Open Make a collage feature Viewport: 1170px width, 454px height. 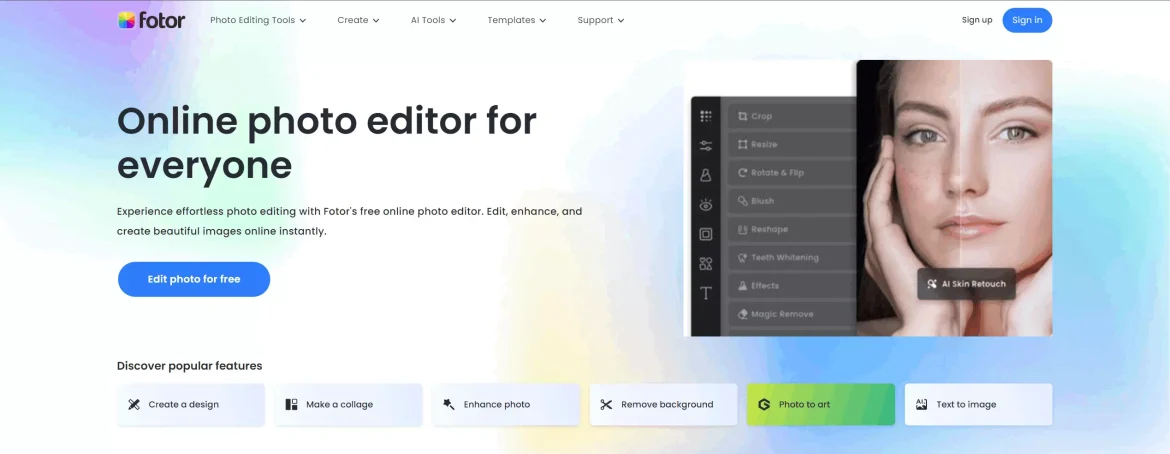(x=348, y=405)
